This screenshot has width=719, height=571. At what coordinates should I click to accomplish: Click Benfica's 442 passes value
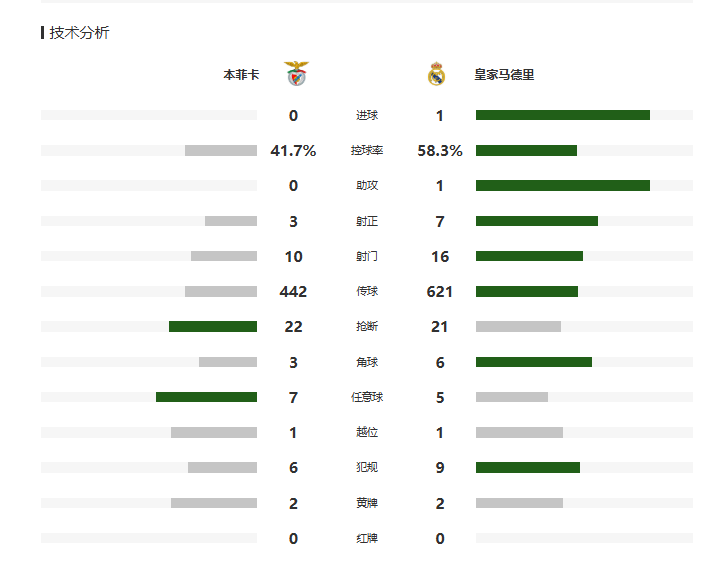click(293, 292)
